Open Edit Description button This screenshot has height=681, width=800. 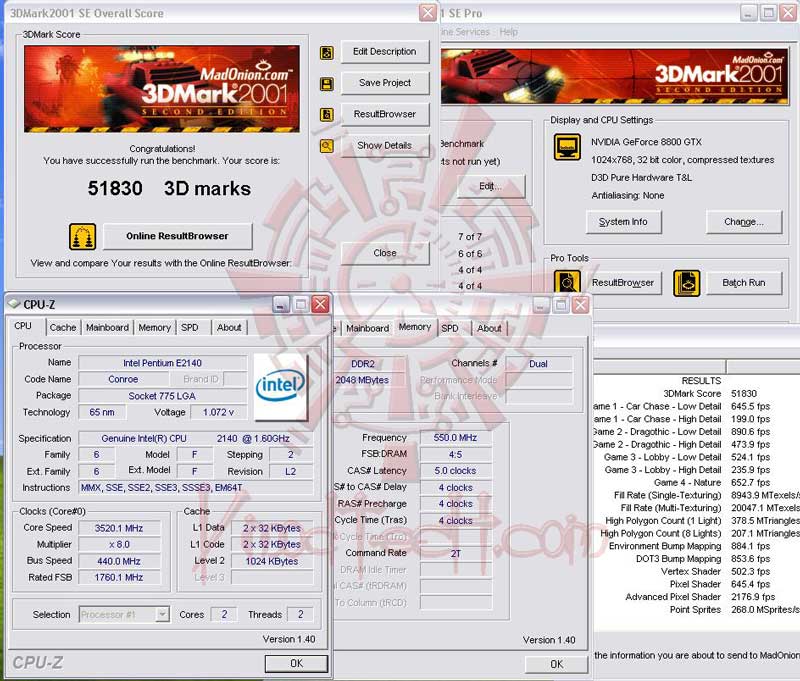point(385,52)
